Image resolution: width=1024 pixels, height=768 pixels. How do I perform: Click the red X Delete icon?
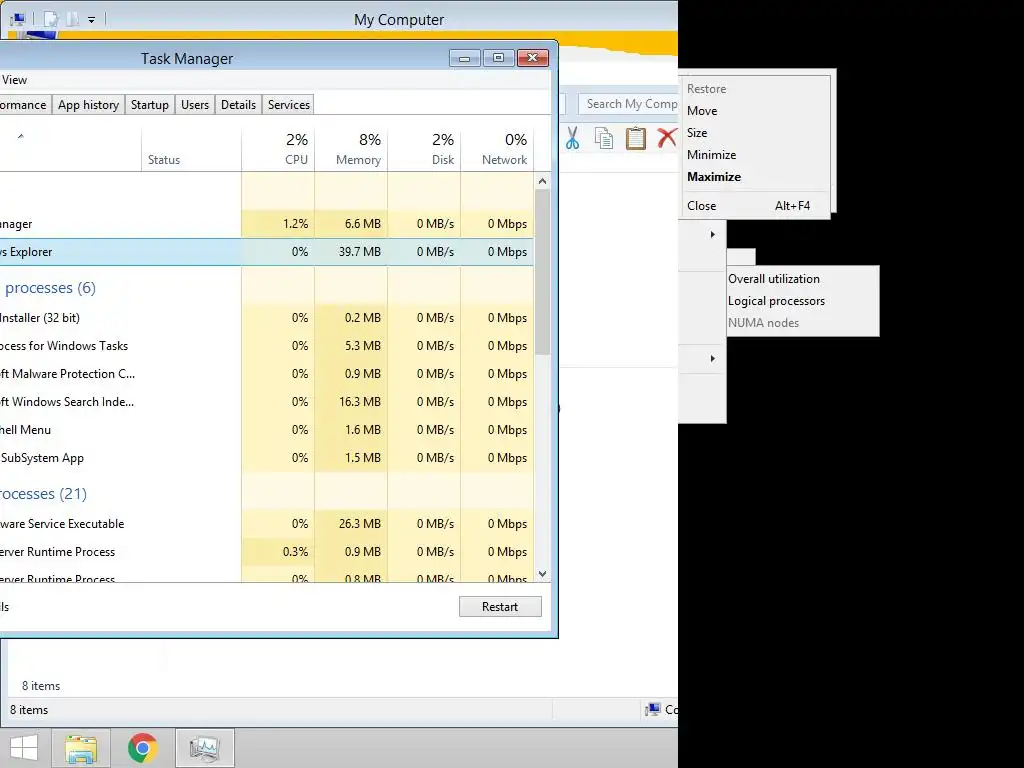coord(667,138)
